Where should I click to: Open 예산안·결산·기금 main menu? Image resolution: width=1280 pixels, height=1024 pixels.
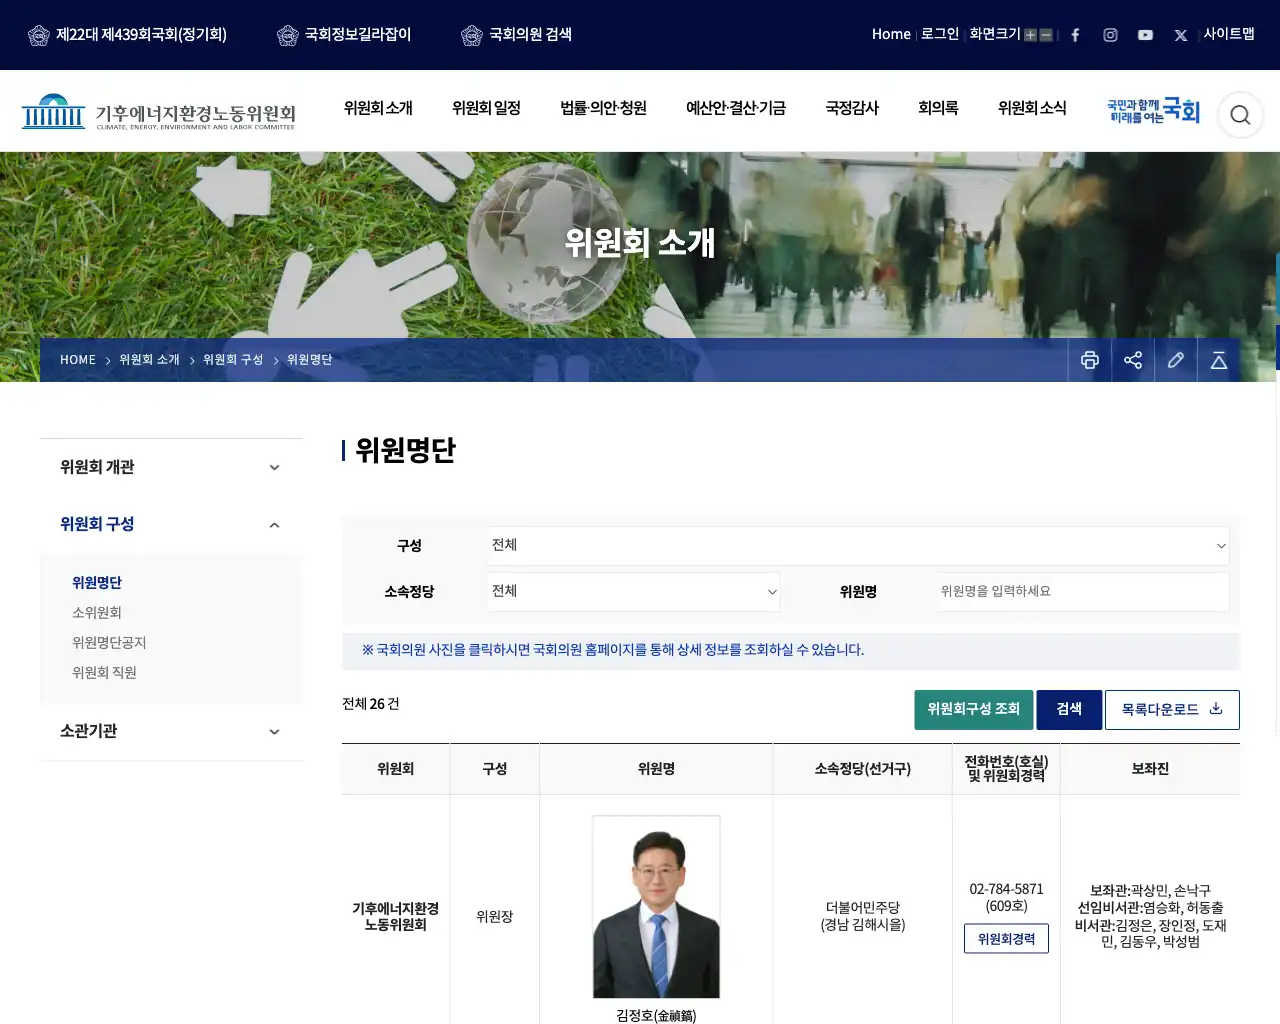pyautogui.click(x=735, y=108)
